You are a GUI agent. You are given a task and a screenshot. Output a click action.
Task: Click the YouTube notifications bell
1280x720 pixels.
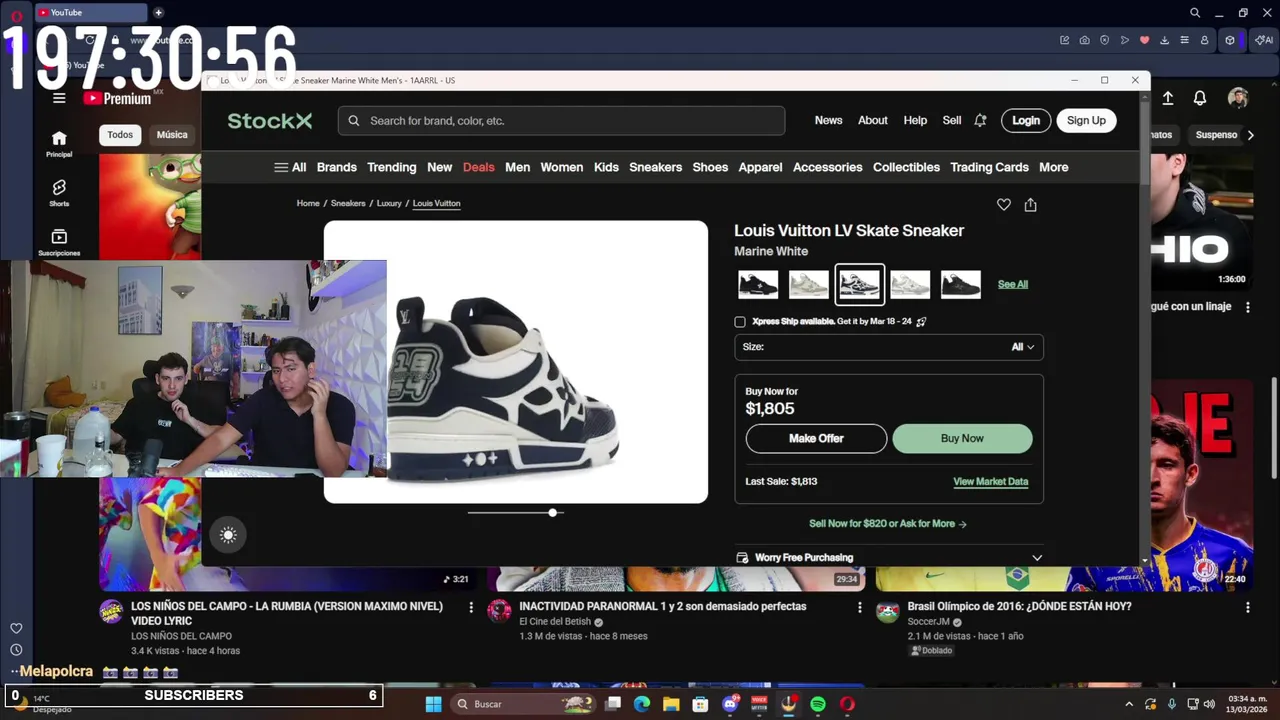(x=1199, y=98)
